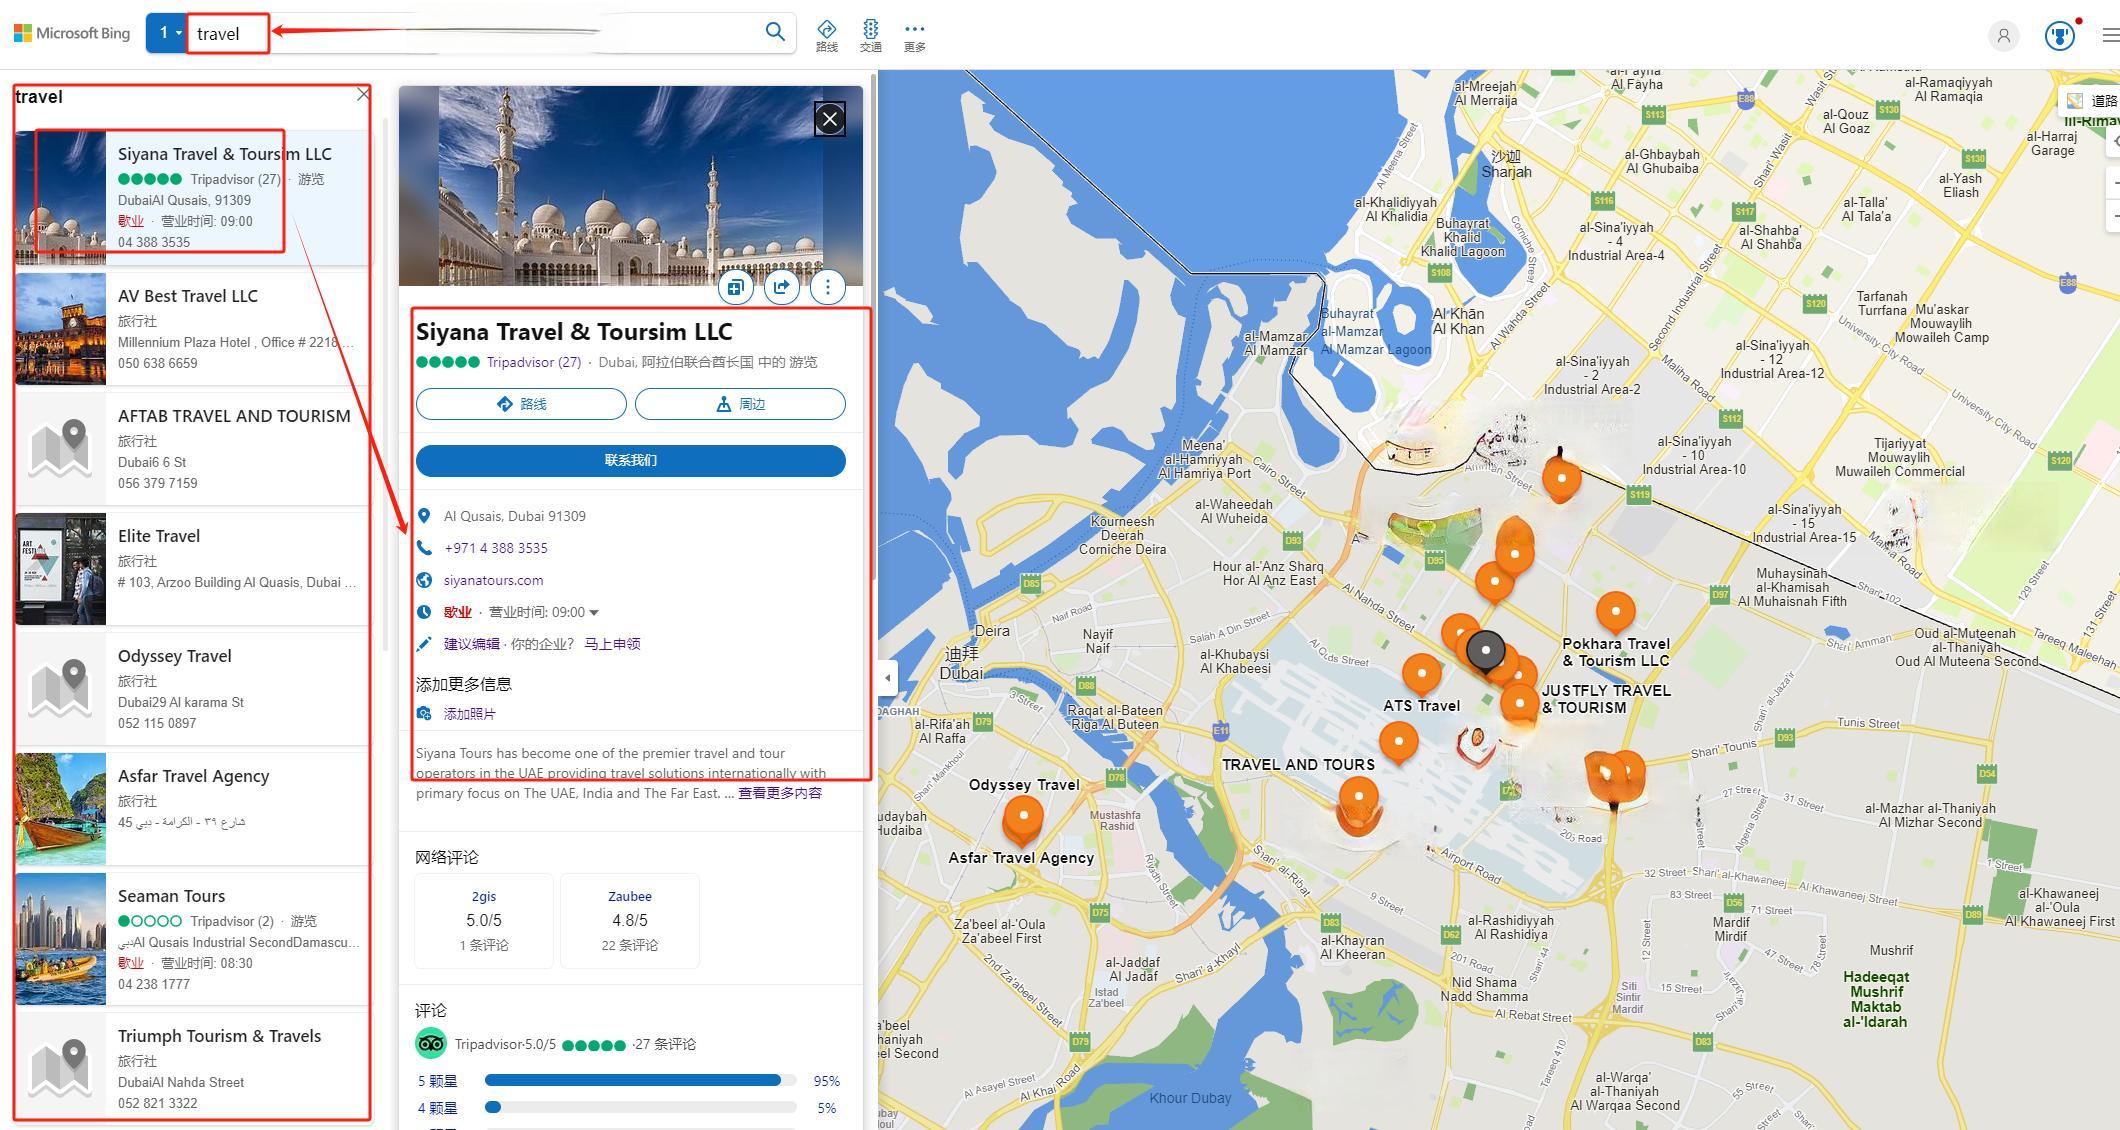This screenshot has height=1130, width=2120.
Task: Expand description via 查看更多内容
Action: click(780, 793)
